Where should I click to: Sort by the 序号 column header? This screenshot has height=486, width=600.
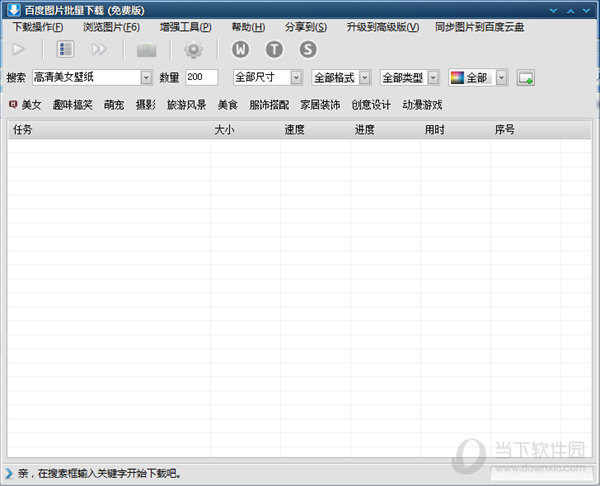click(x=525, y=130)
